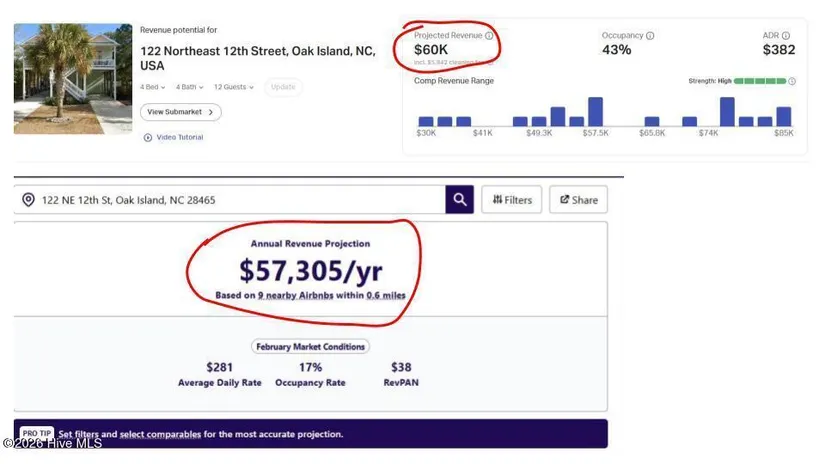Open the Filters button
Screen dimensions: 825x464
[511, 200]
